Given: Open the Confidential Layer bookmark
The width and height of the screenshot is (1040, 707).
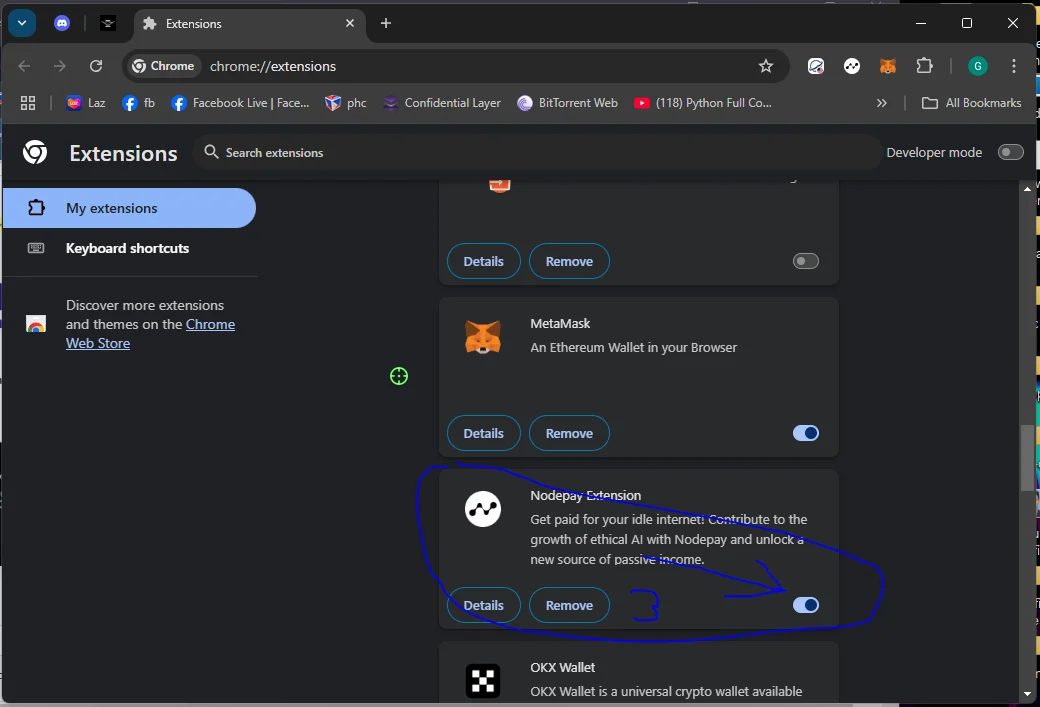Looking at the screenshot, I should tap(442, 103).
